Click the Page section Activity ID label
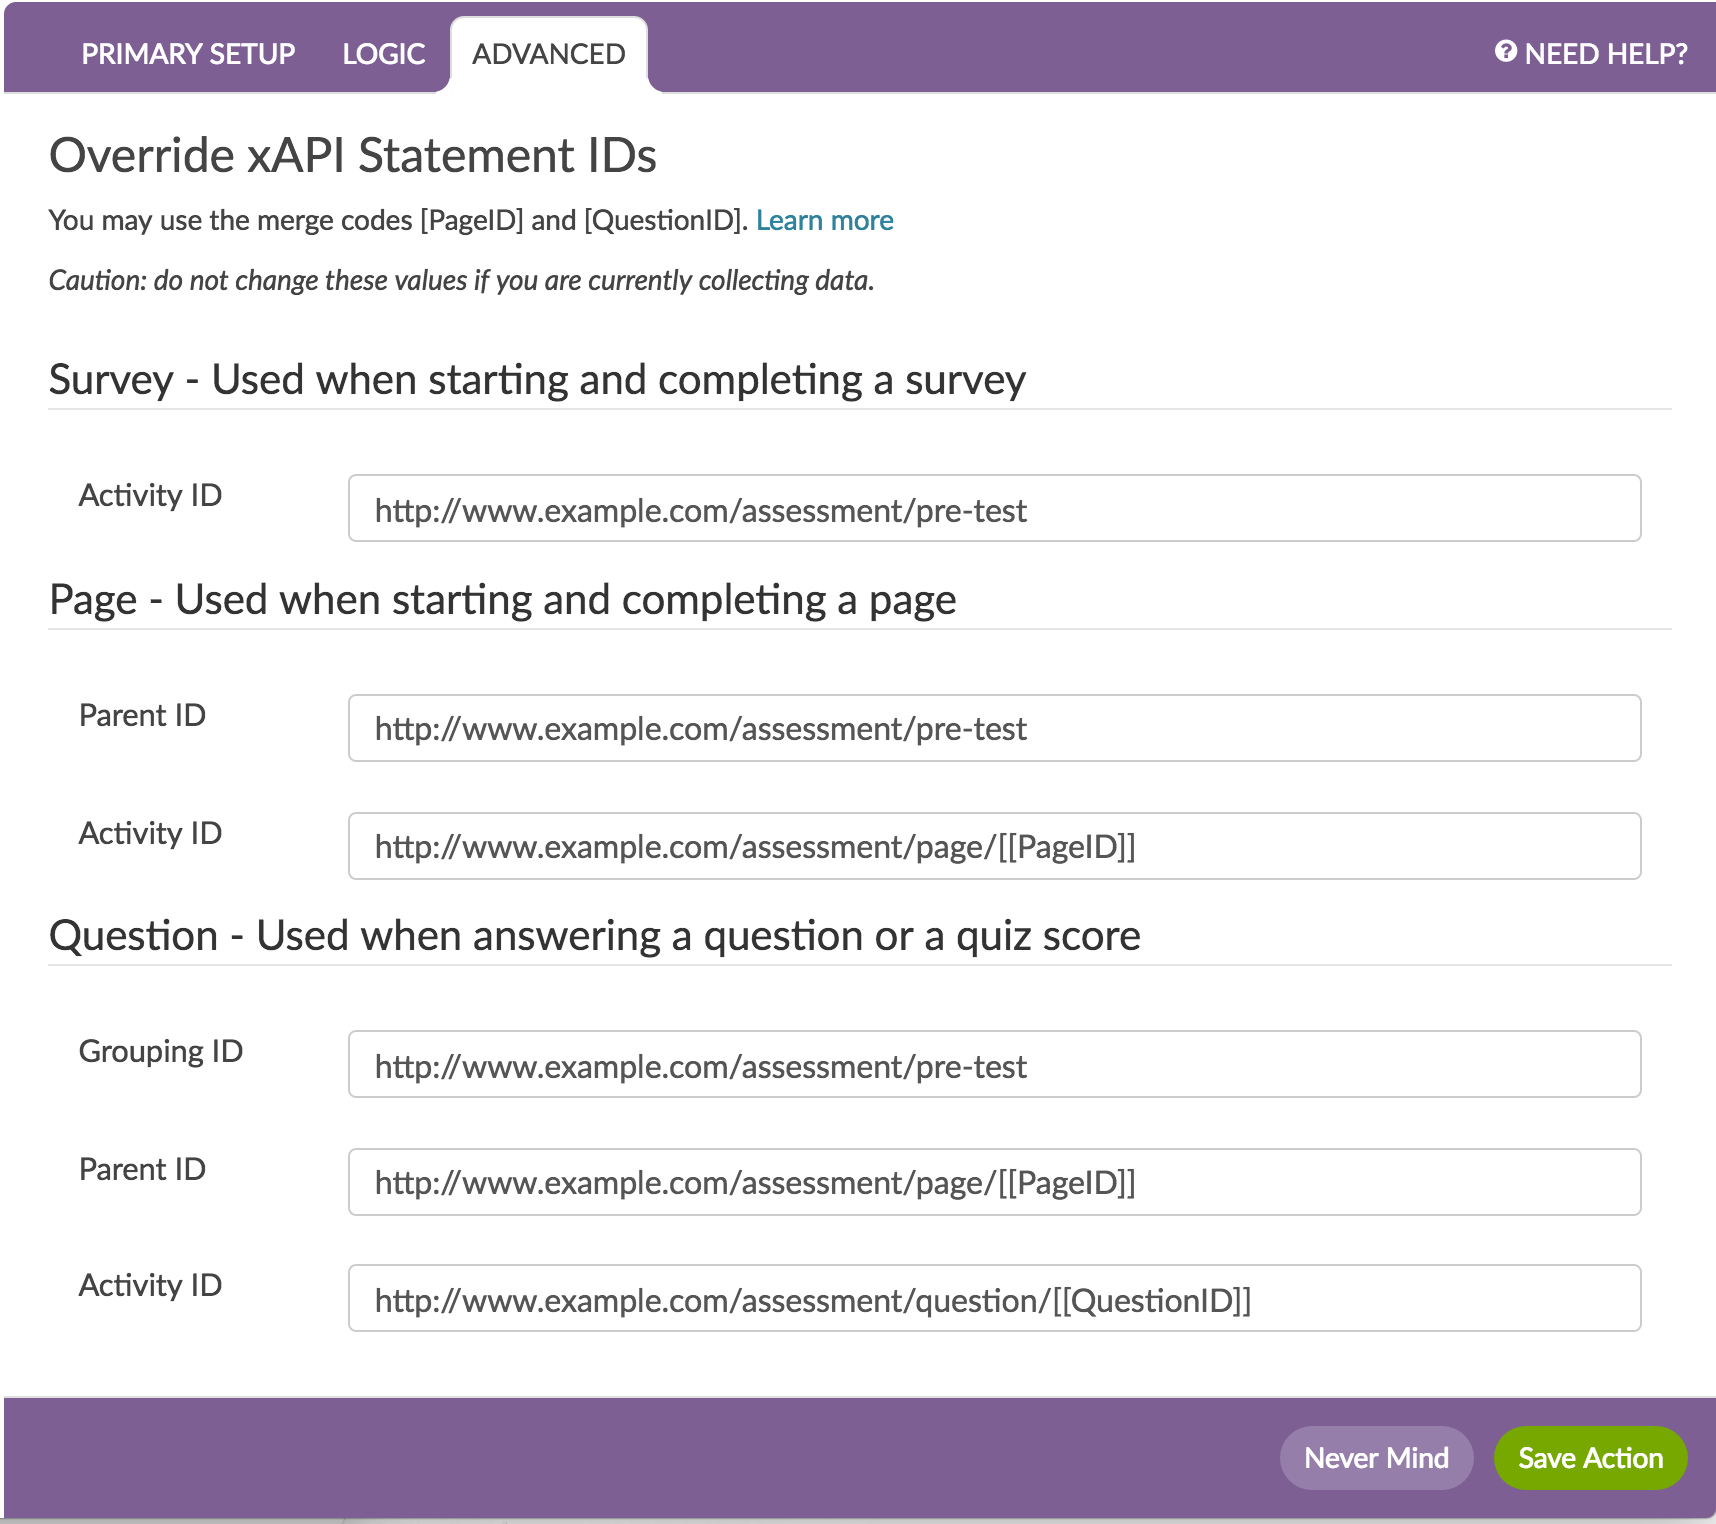Viewport: 1716px width, 1524px height. (x=150, y=833)
